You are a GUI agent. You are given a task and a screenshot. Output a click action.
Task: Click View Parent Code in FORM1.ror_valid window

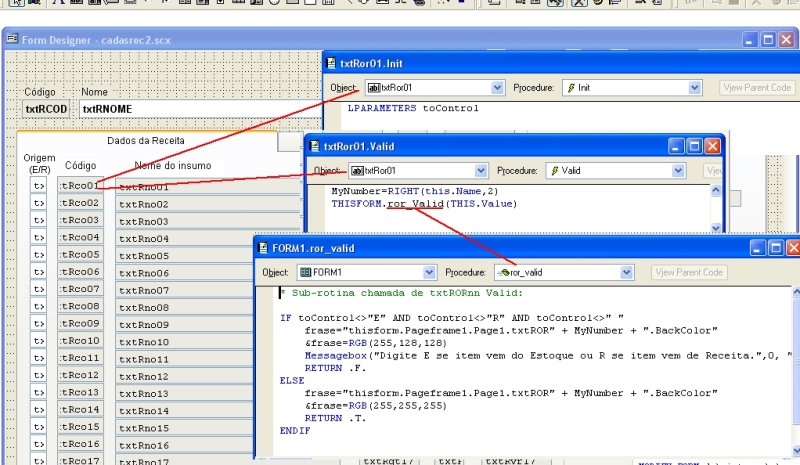689,273
